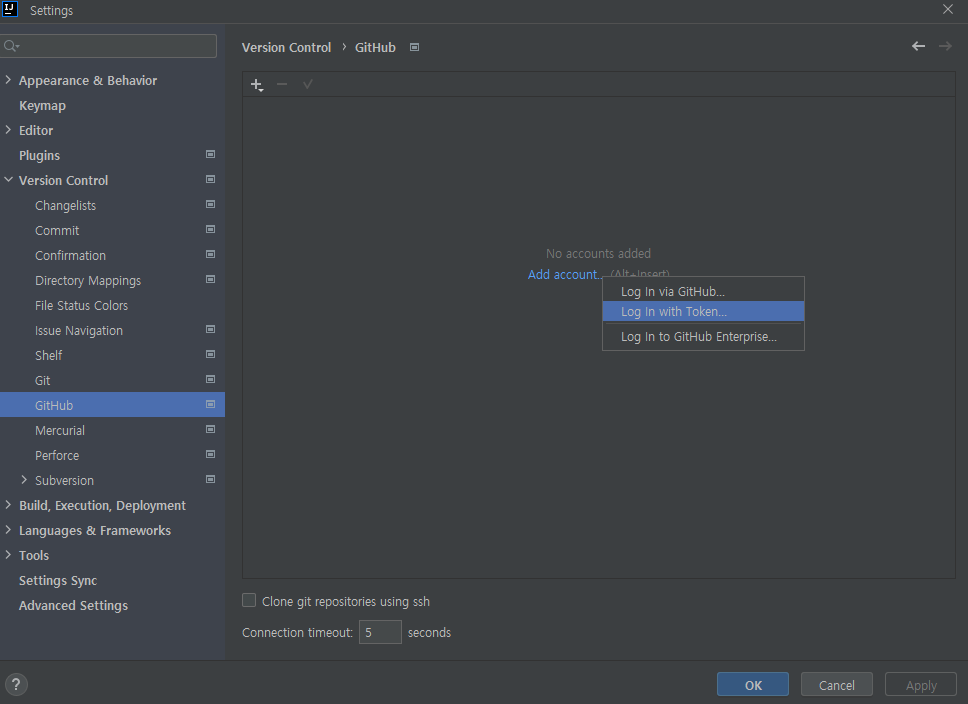
Task: Expand the Tools section
Action: click(8, 555)
